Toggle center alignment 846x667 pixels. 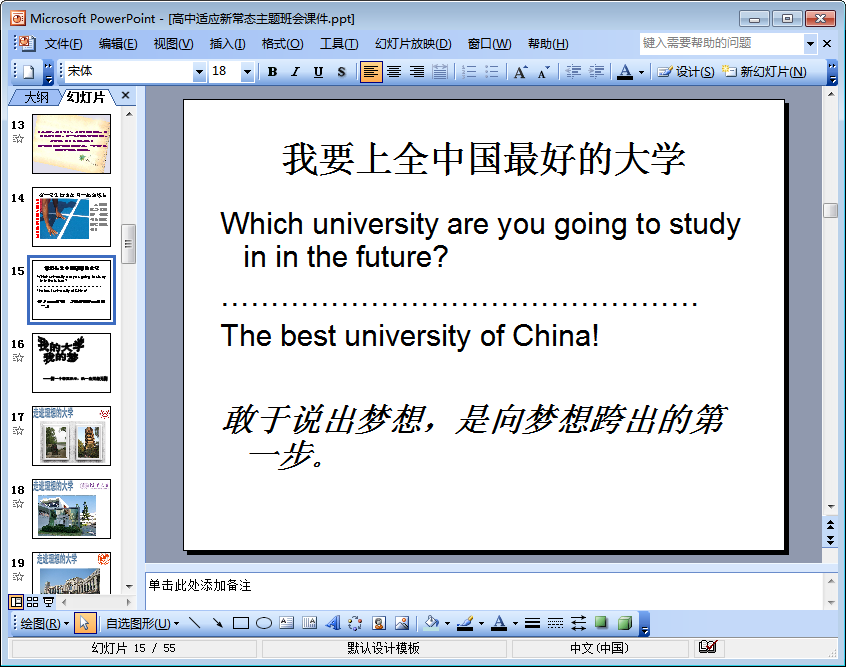pos(394,72)
